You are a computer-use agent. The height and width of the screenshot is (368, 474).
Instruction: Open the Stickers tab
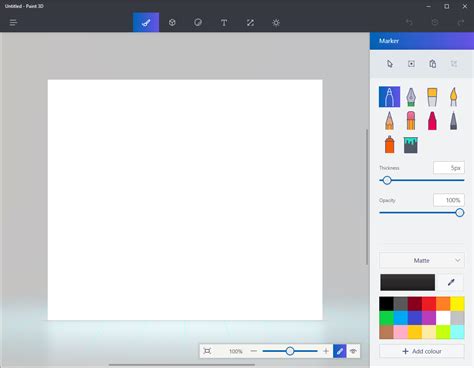198,22
